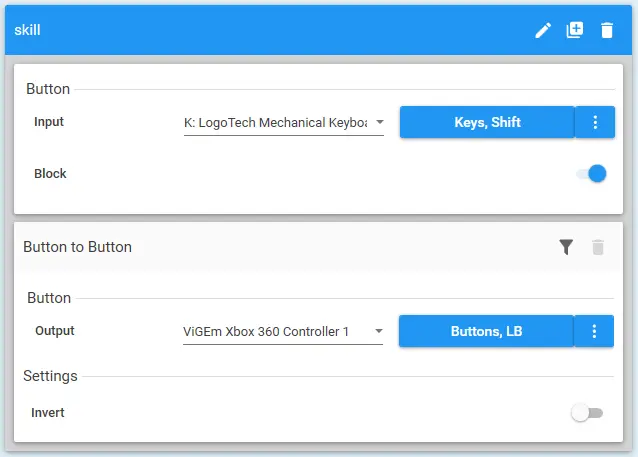Open three-dot menu beside Buttons, LB
Screen dimensions: 638x457
(x=594, y=331)
